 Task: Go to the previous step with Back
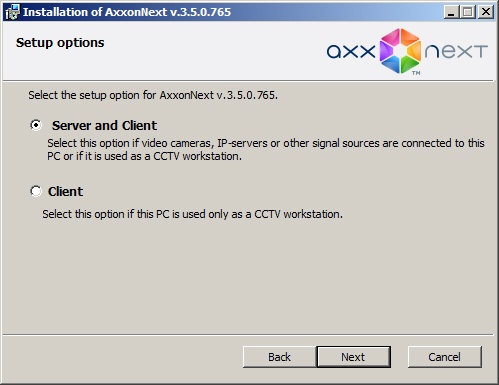coord(279,357)
